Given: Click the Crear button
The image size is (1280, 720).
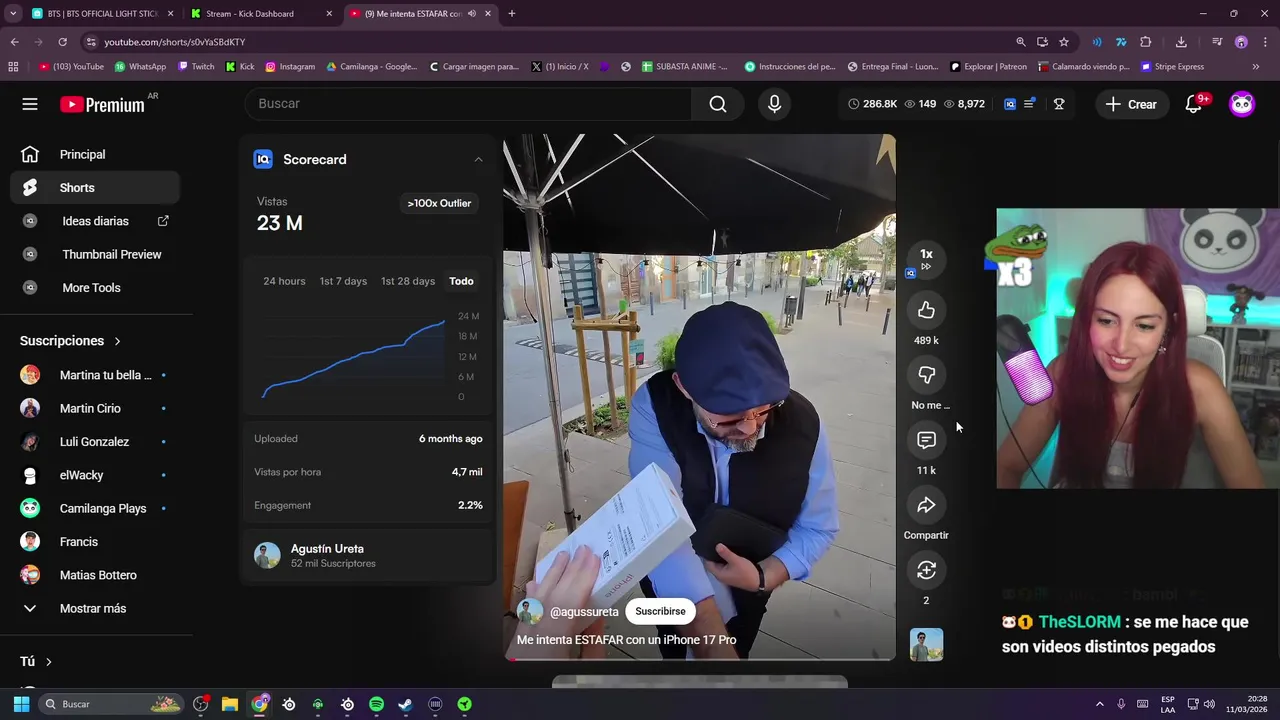Looking at the screenshot, I should 1132,104.
